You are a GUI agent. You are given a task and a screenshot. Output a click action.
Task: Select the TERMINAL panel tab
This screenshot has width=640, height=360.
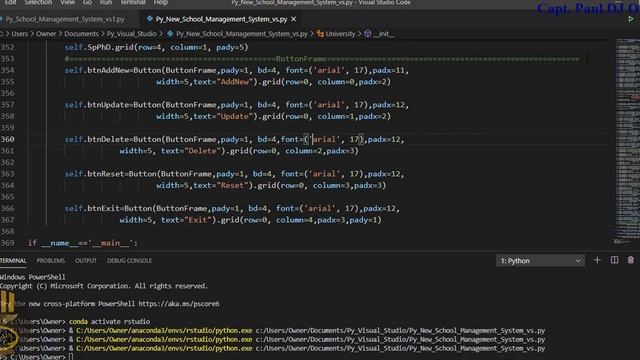pos(13,260)
